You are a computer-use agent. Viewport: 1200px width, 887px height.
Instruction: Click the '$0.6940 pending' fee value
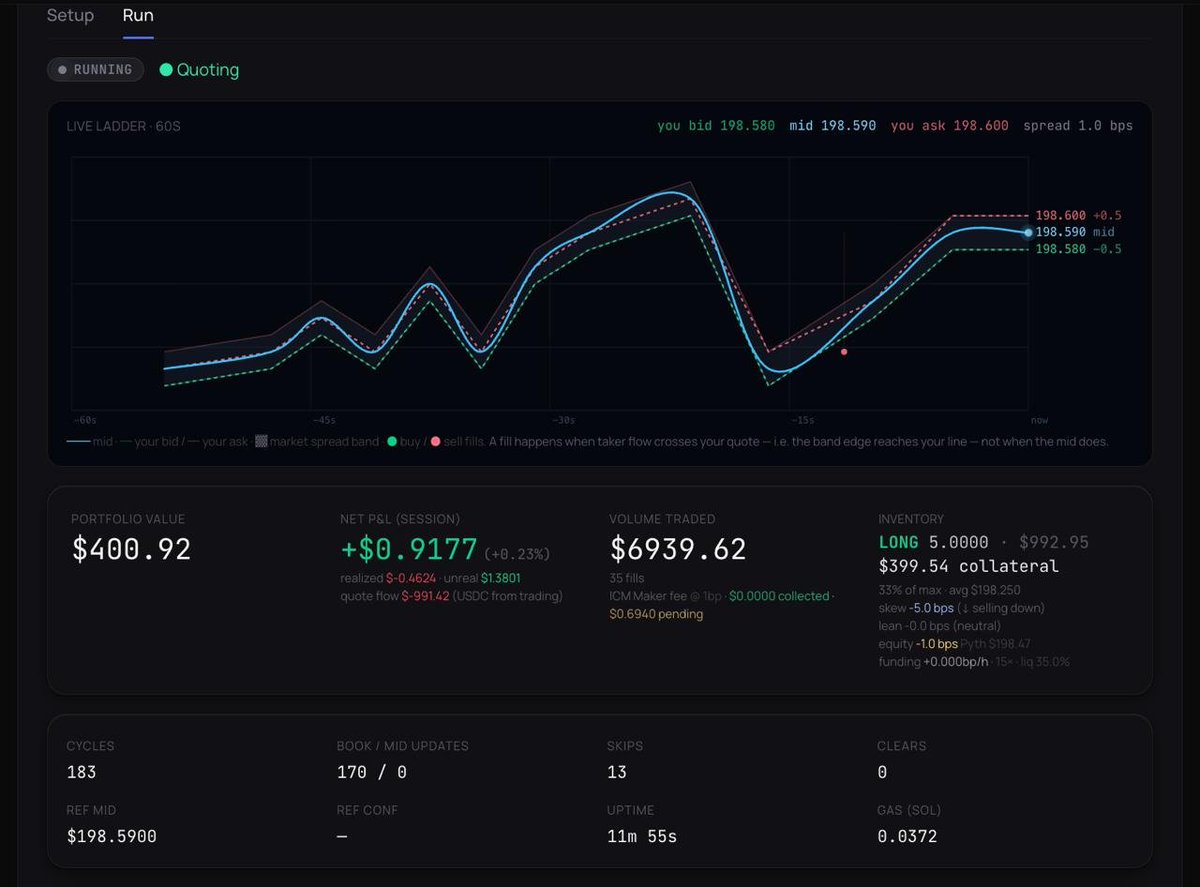click(656, 614)
